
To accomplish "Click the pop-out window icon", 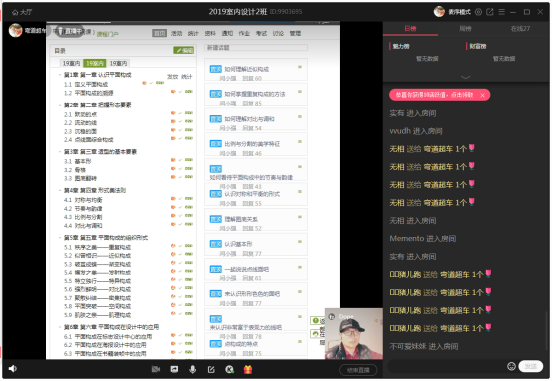I will click(x=490, y=12).
